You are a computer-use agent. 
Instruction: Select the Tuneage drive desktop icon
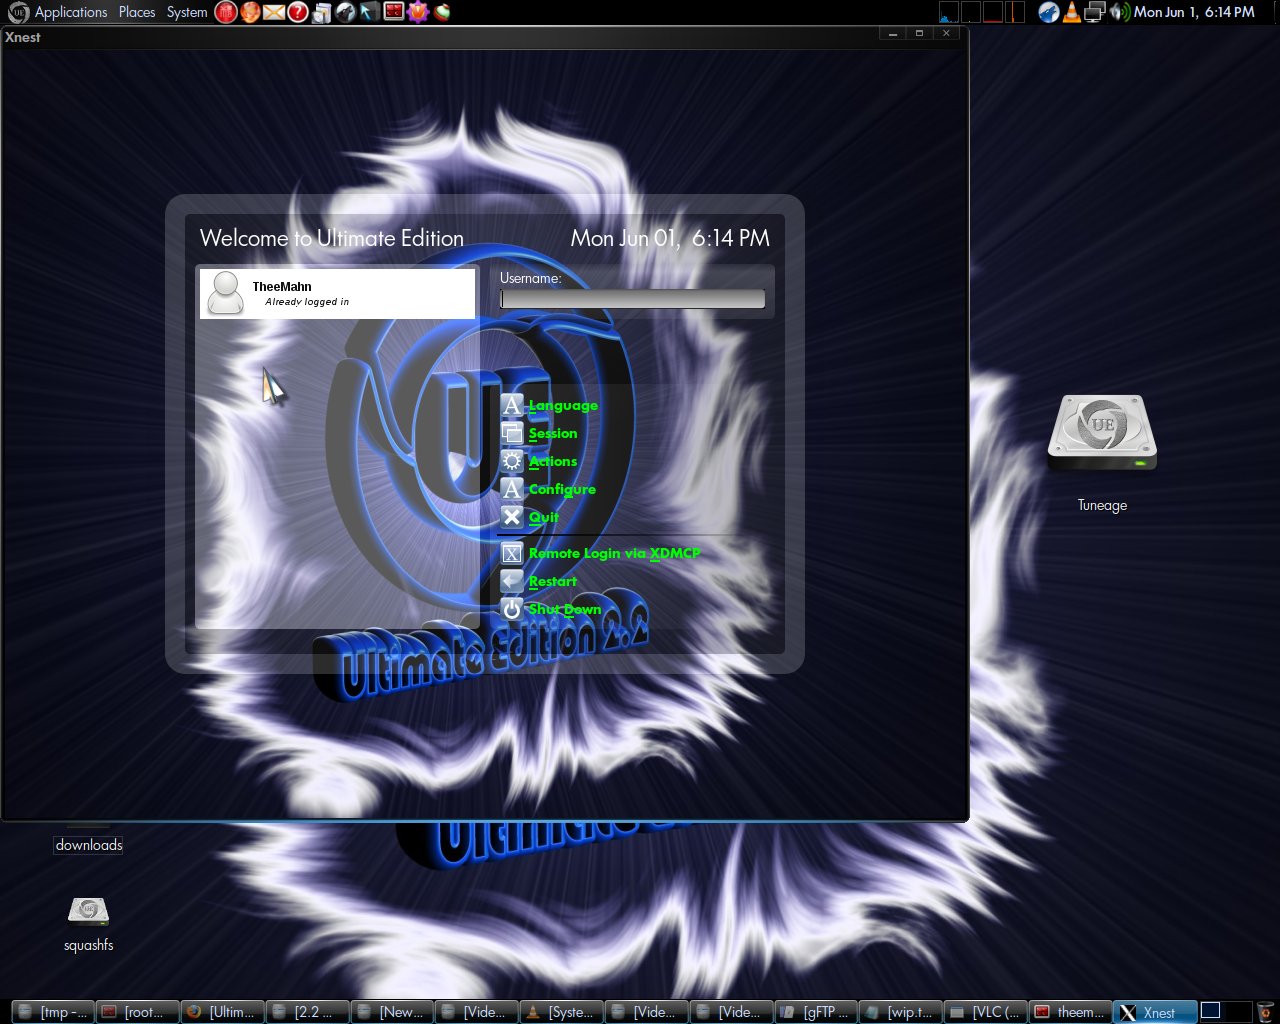tap(1102, 435)
